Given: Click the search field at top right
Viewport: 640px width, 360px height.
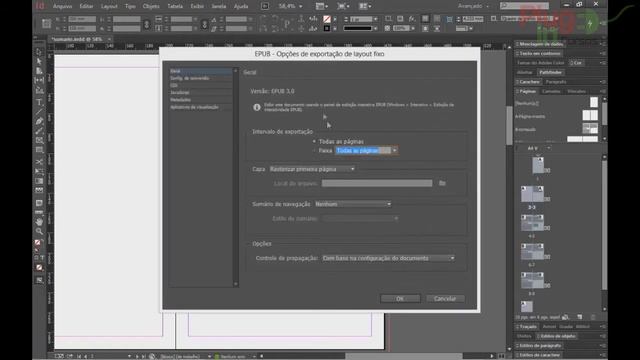Looking at the screenshot, I should click(524, 6).
